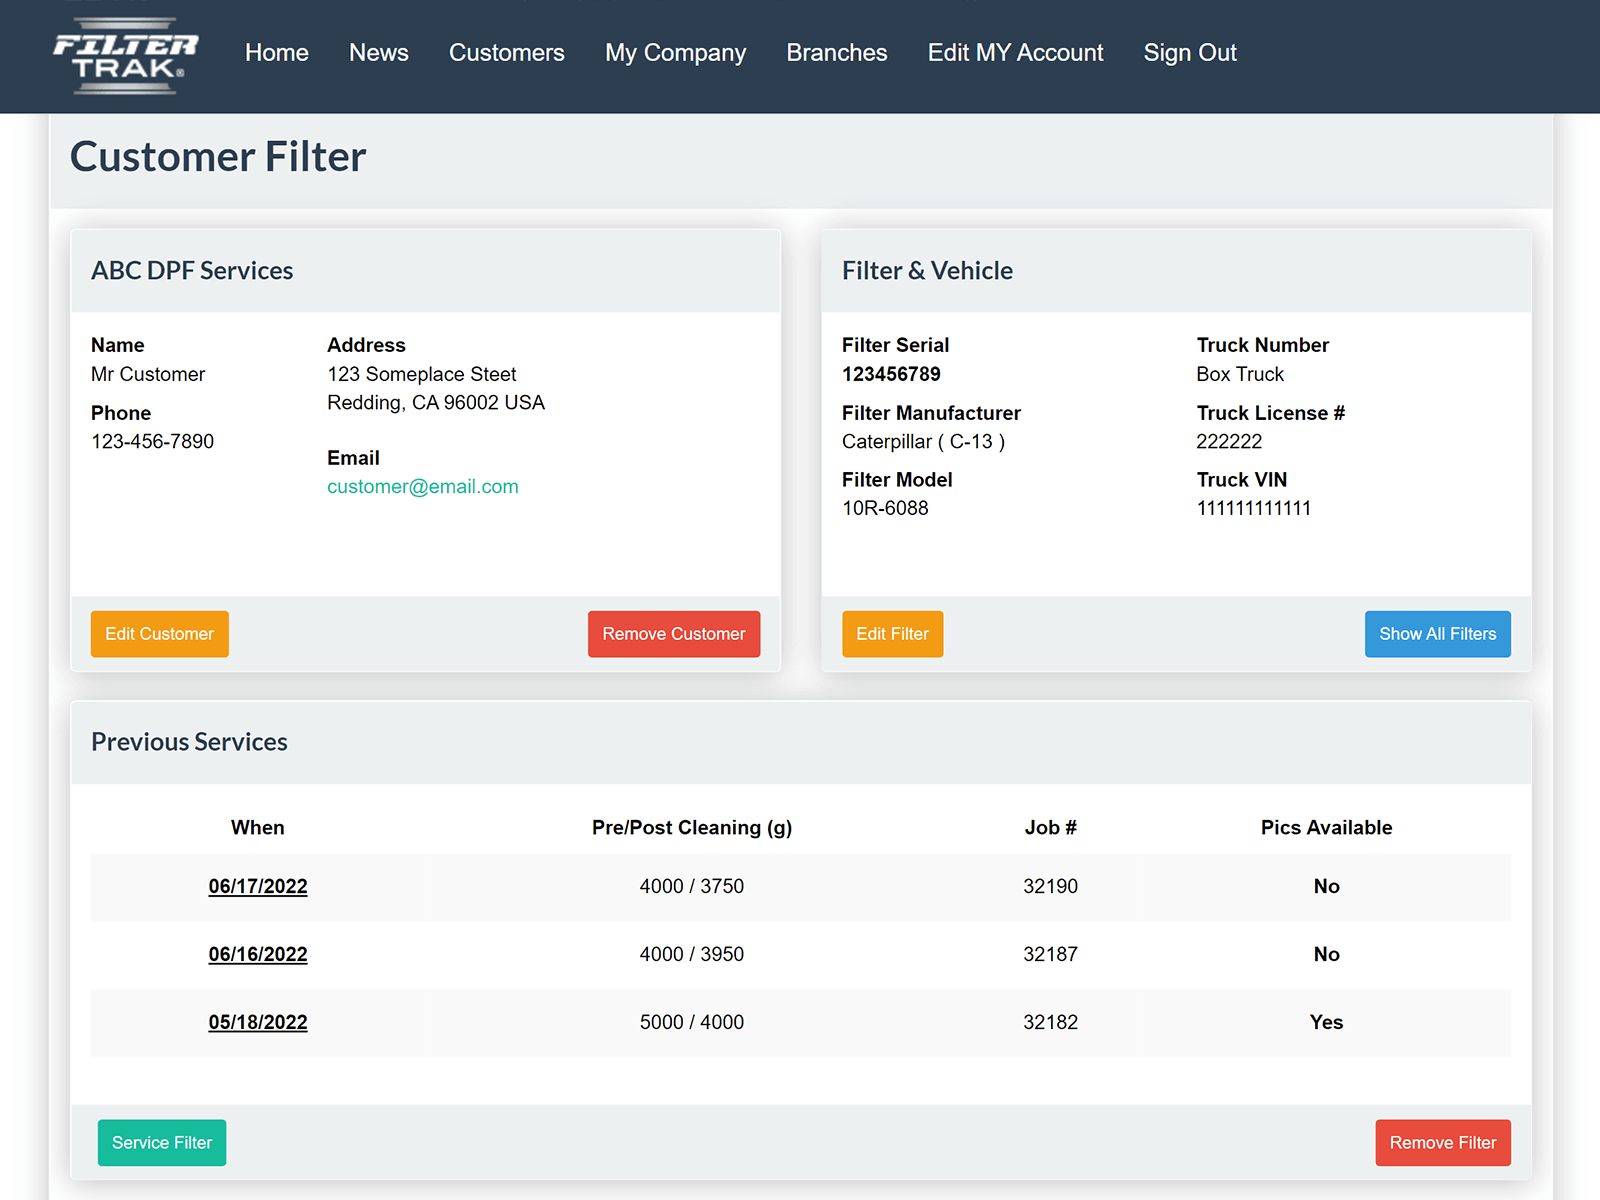Click the filter model 10R-6088
Screen dimensions: 1600x1200
[x=885, y=508]
